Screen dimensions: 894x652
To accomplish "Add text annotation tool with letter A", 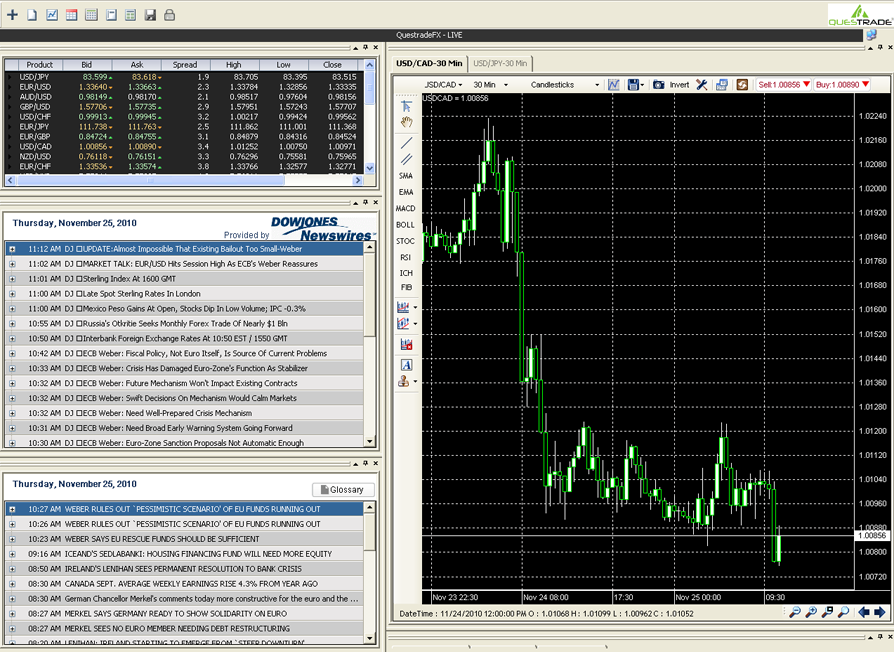I will click(407, 365).
